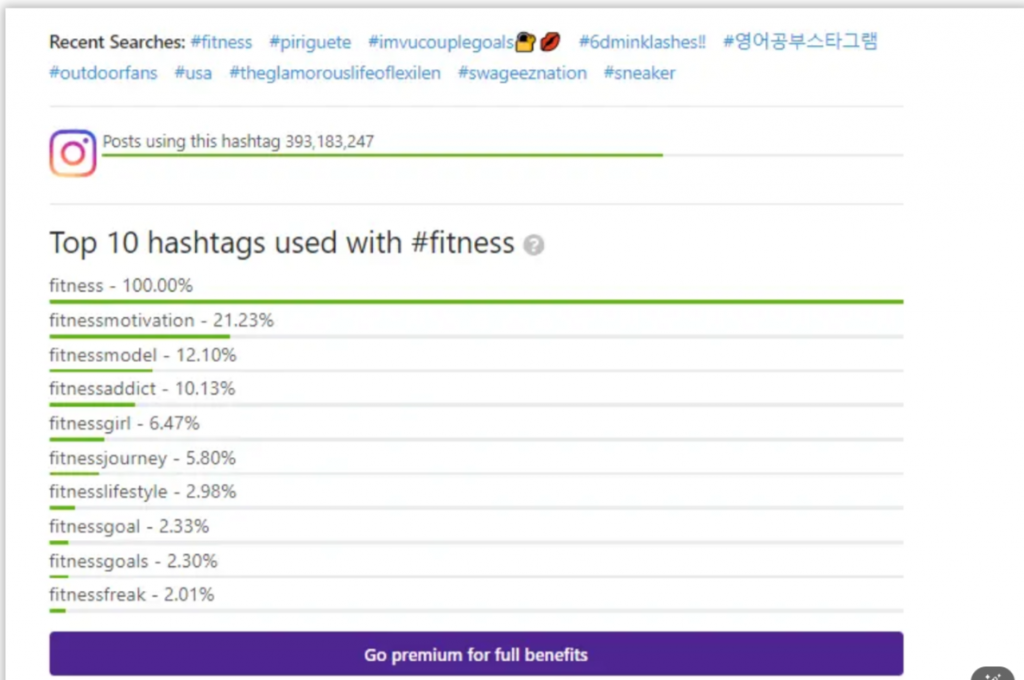
Task: Click the posts count progress bar
Action: [x=382, y=155]
